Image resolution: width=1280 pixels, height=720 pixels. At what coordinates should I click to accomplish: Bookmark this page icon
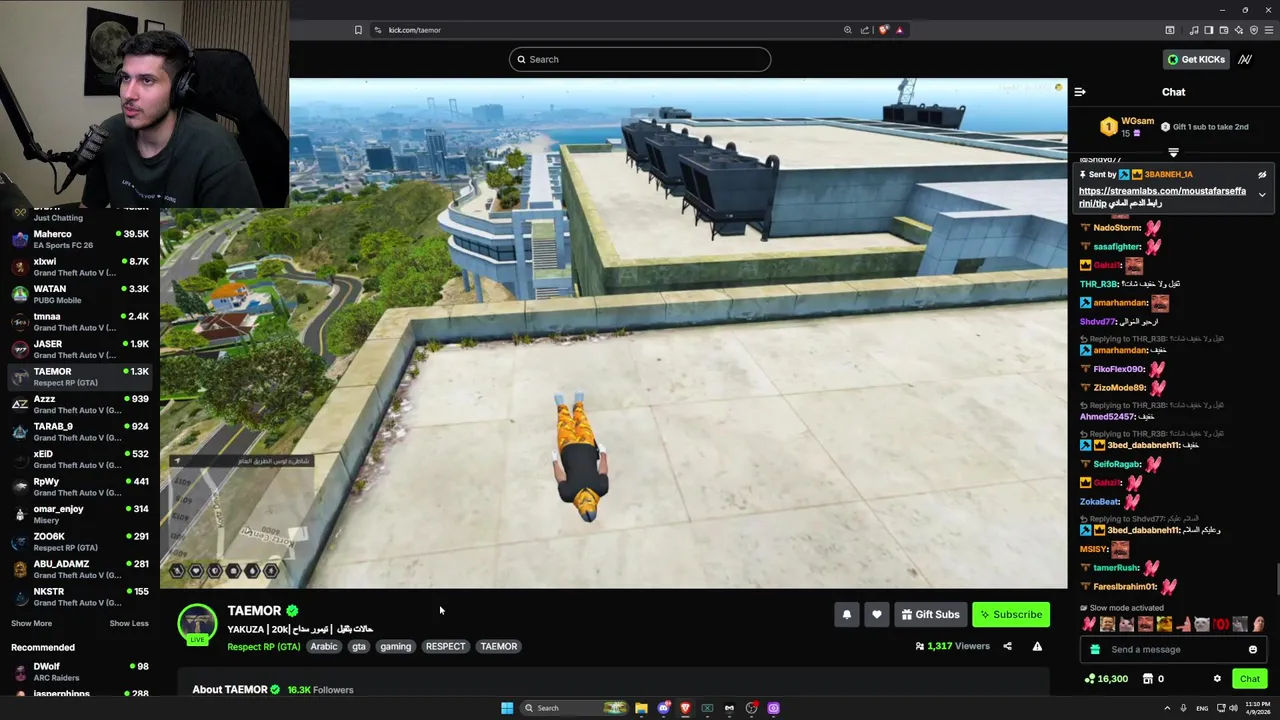(x=358, y=30)
